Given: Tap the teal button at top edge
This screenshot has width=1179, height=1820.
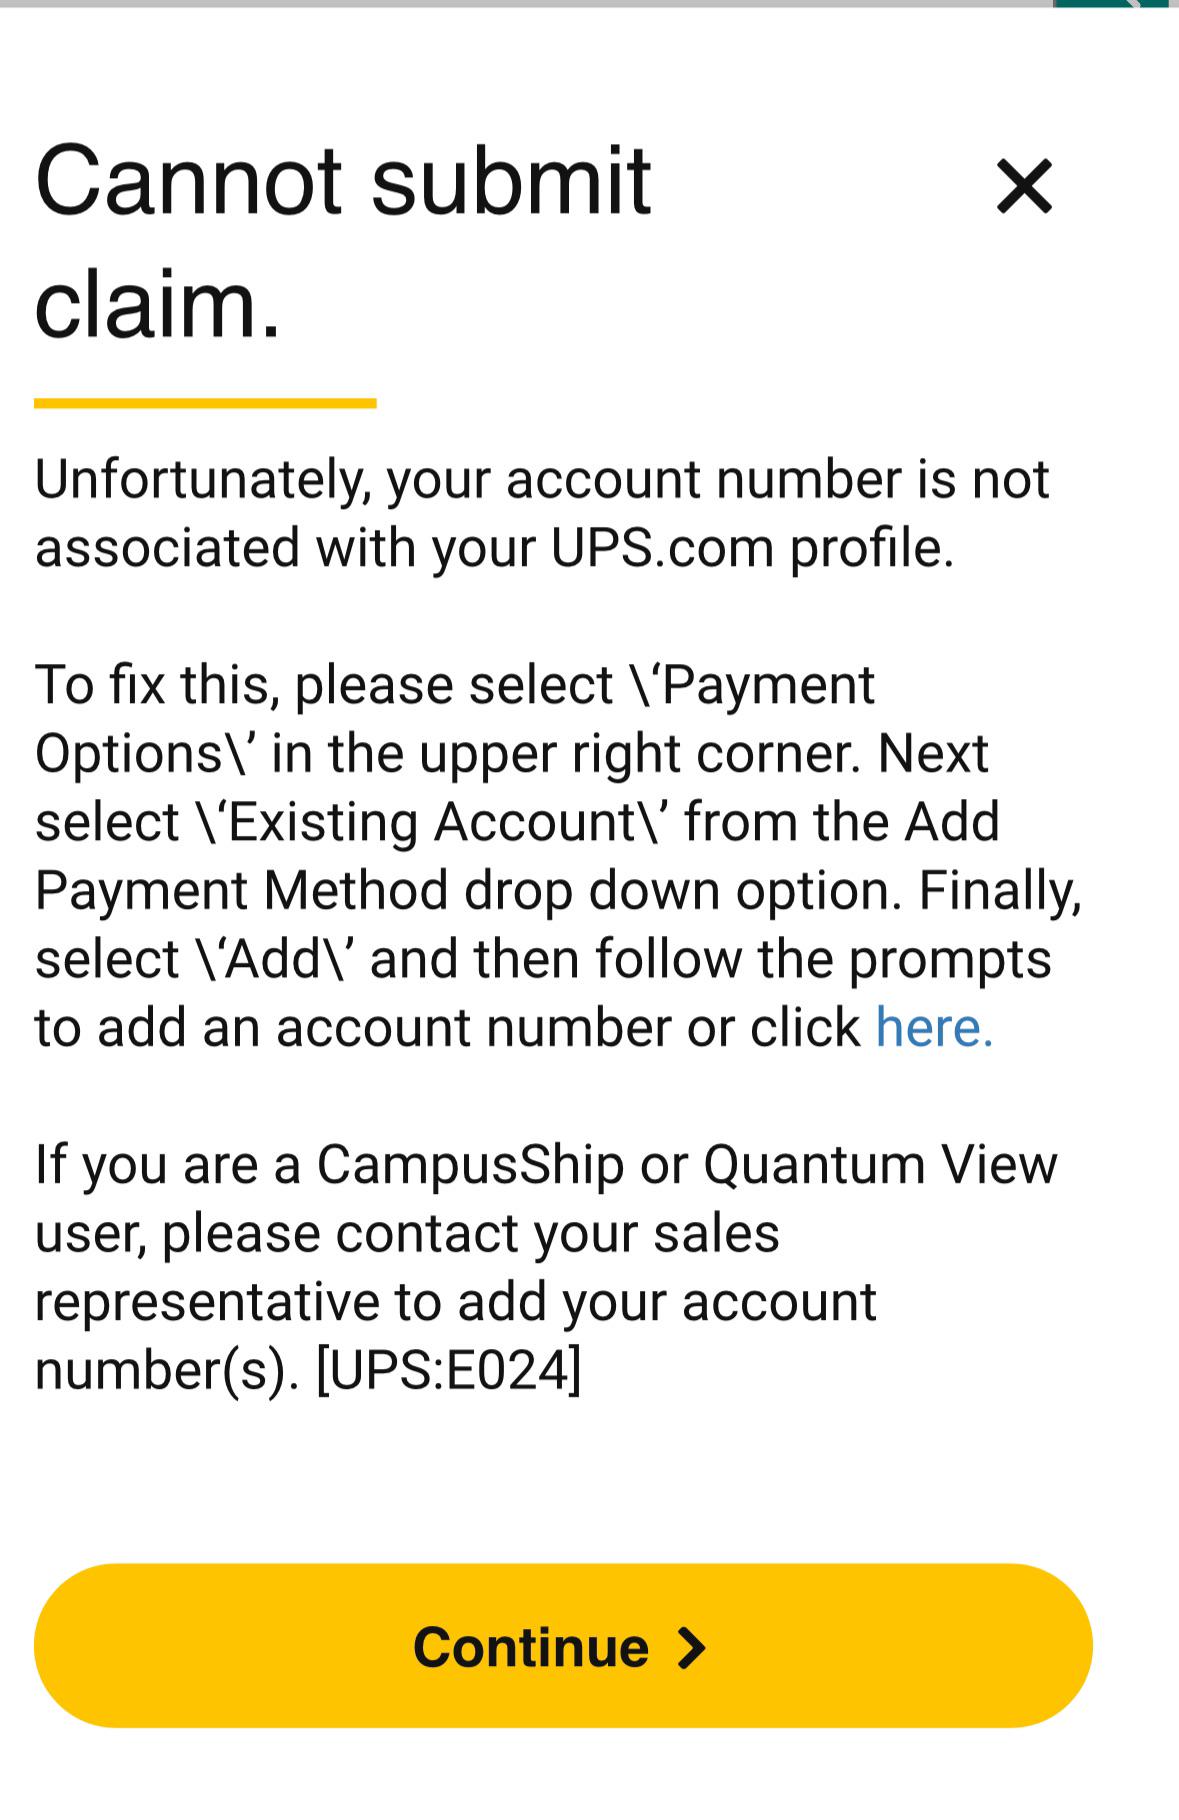Looking at the screenshot, I should [1110, 4].
